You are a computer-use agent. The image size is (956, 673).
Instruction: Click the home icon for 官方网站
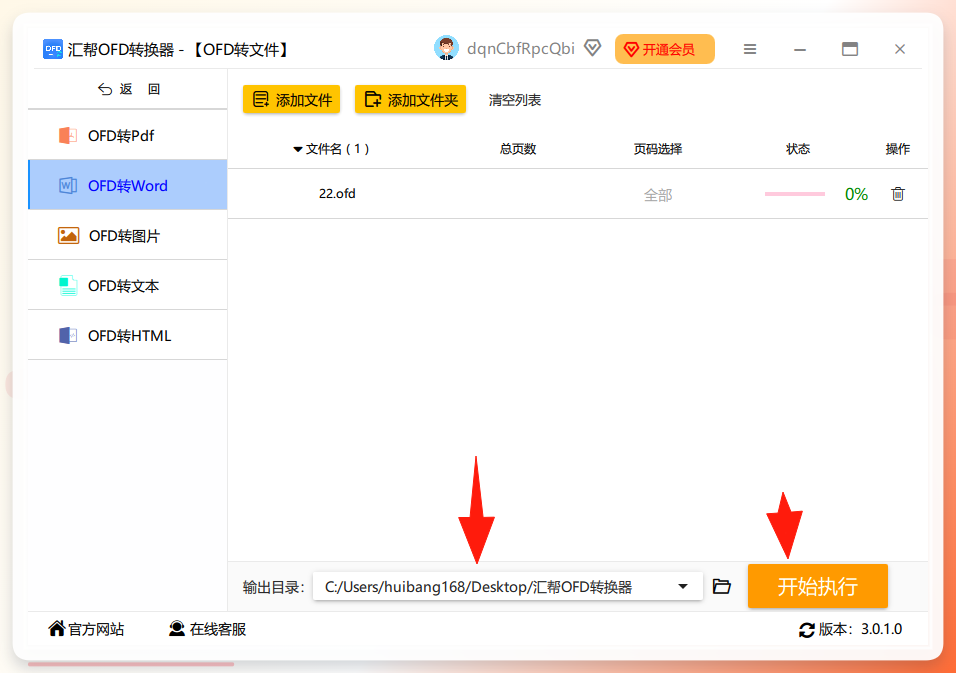click(x=57, y=628)
